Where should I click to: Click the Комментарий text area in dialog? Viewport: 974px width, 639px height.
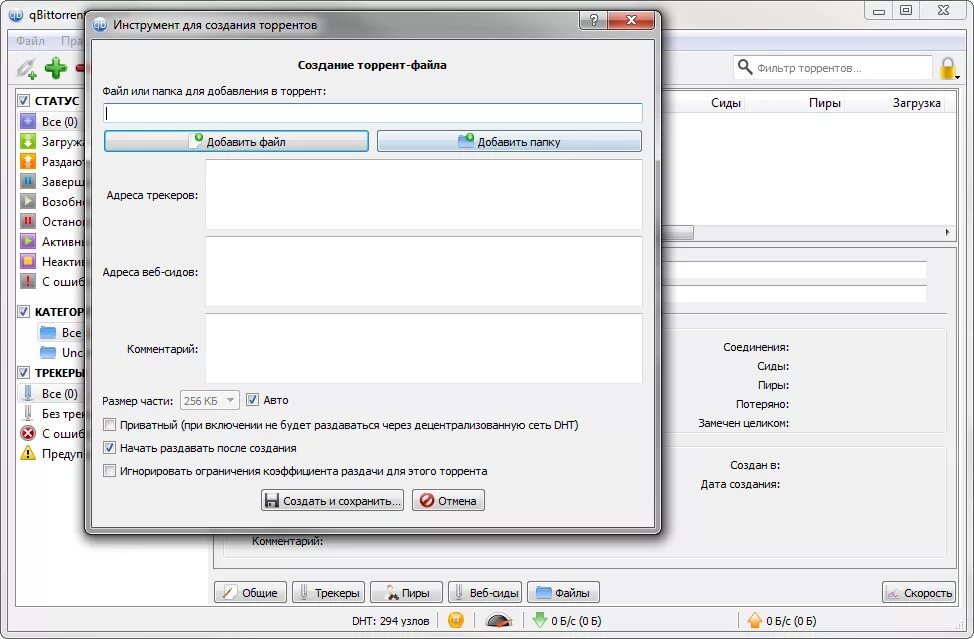(x=424, y=348)
